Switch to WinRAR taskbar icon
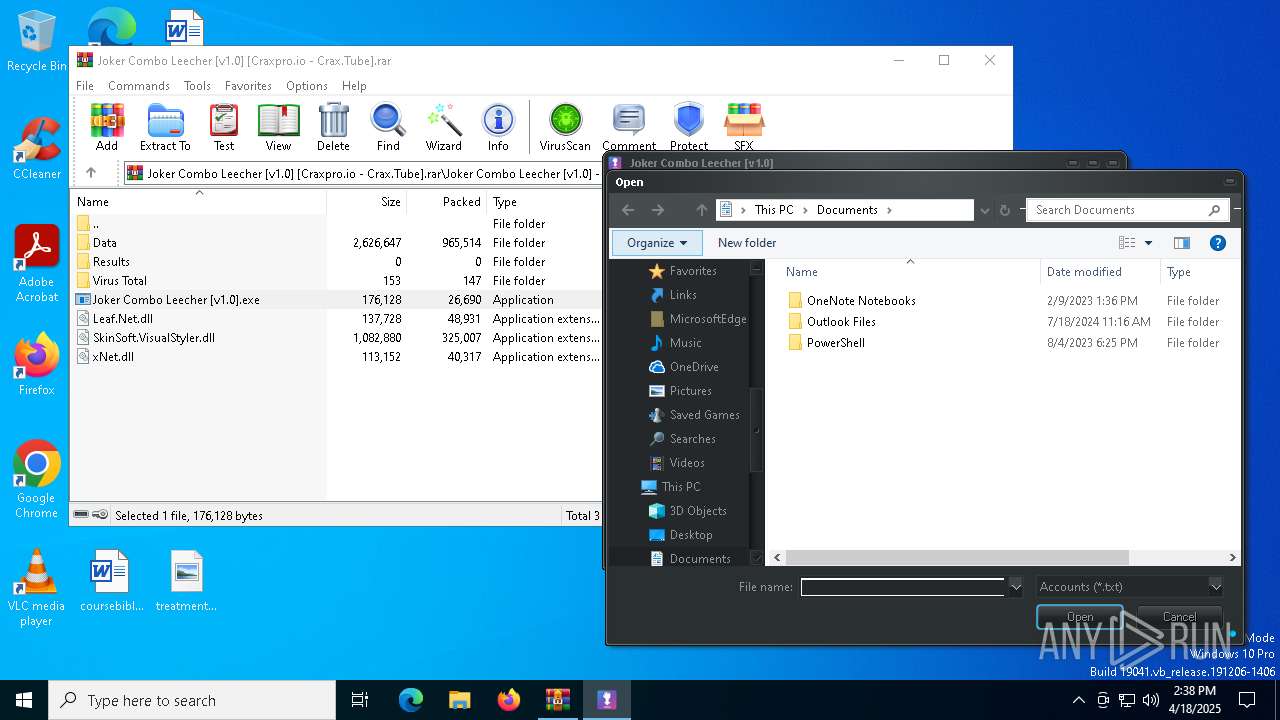 (557, 700)
